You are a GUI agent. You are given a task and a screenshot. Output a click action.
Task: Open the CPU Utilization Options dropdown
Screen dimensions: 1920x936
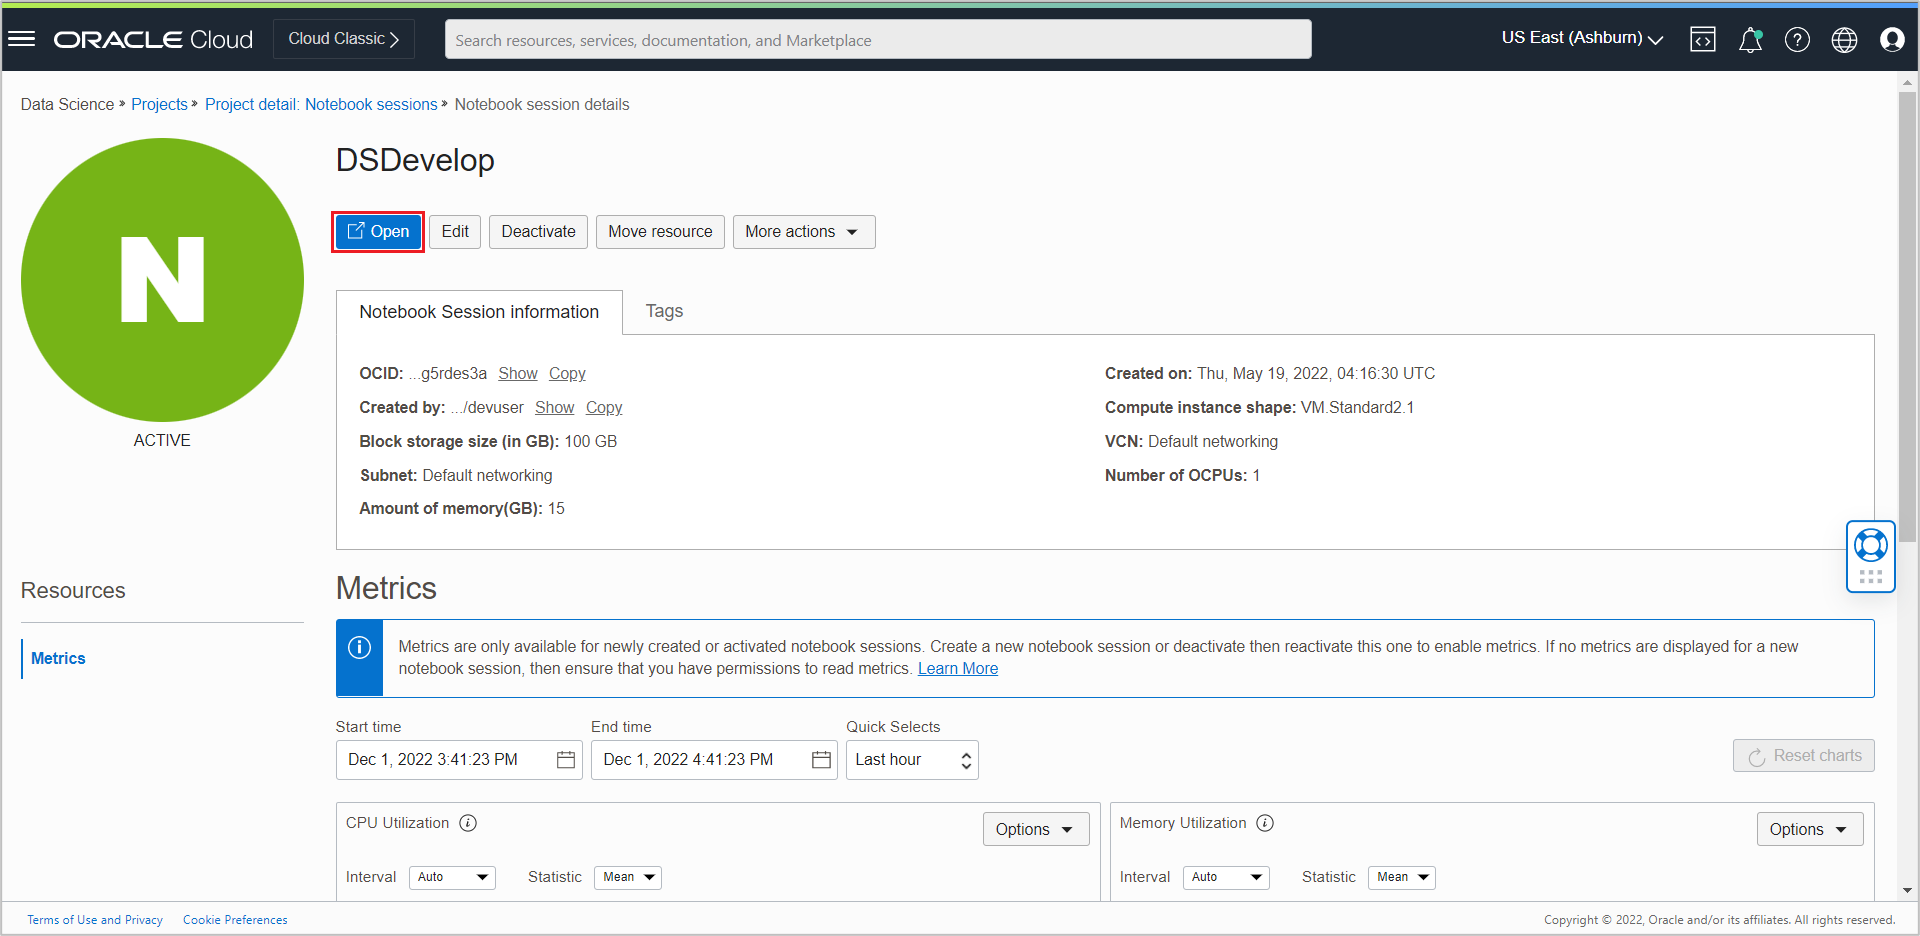1035,829
